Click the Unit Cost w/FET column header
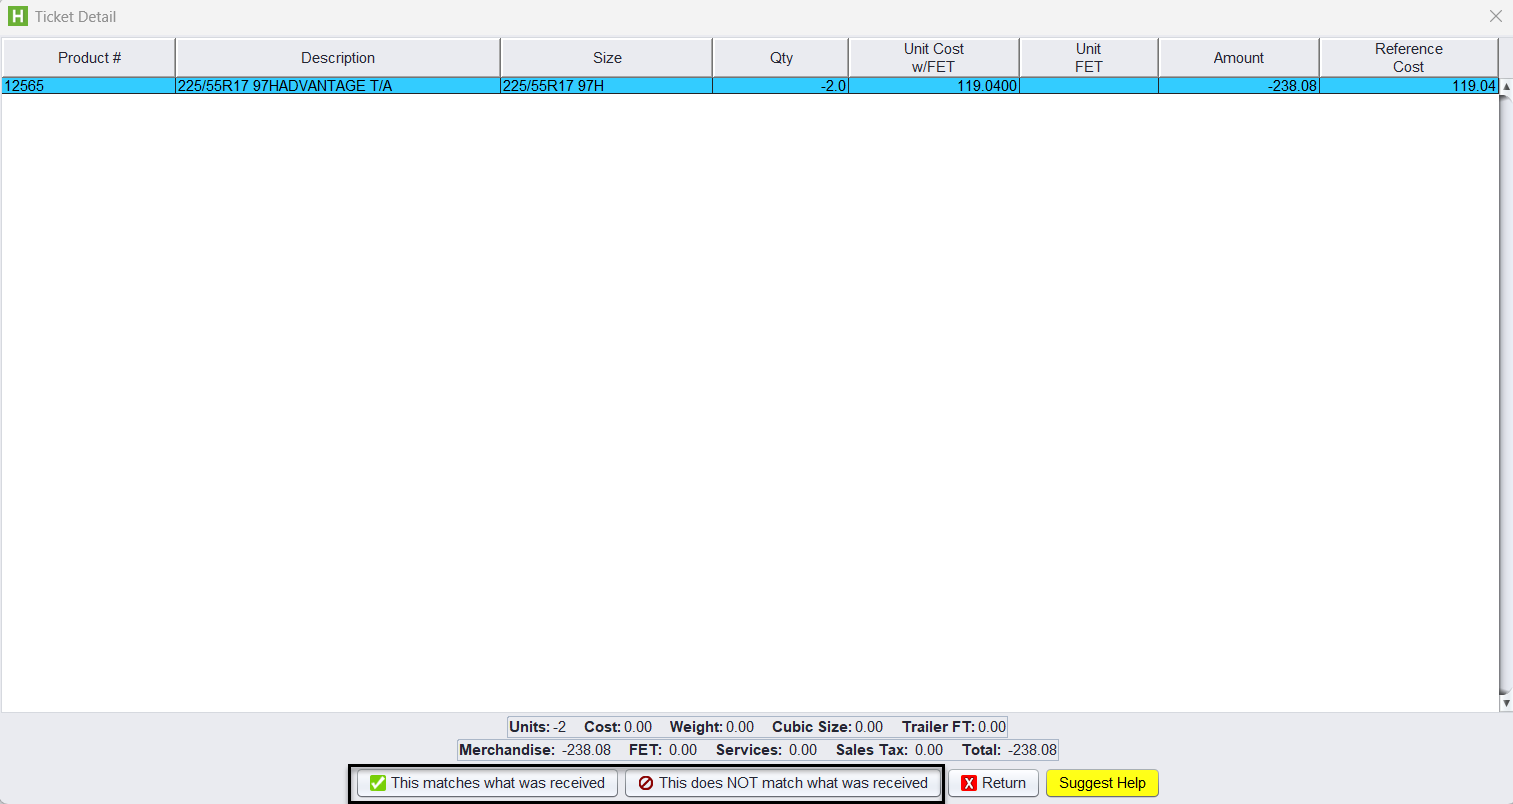The height and width of the screenshot is (804, 1513). [x=933, y=58]
